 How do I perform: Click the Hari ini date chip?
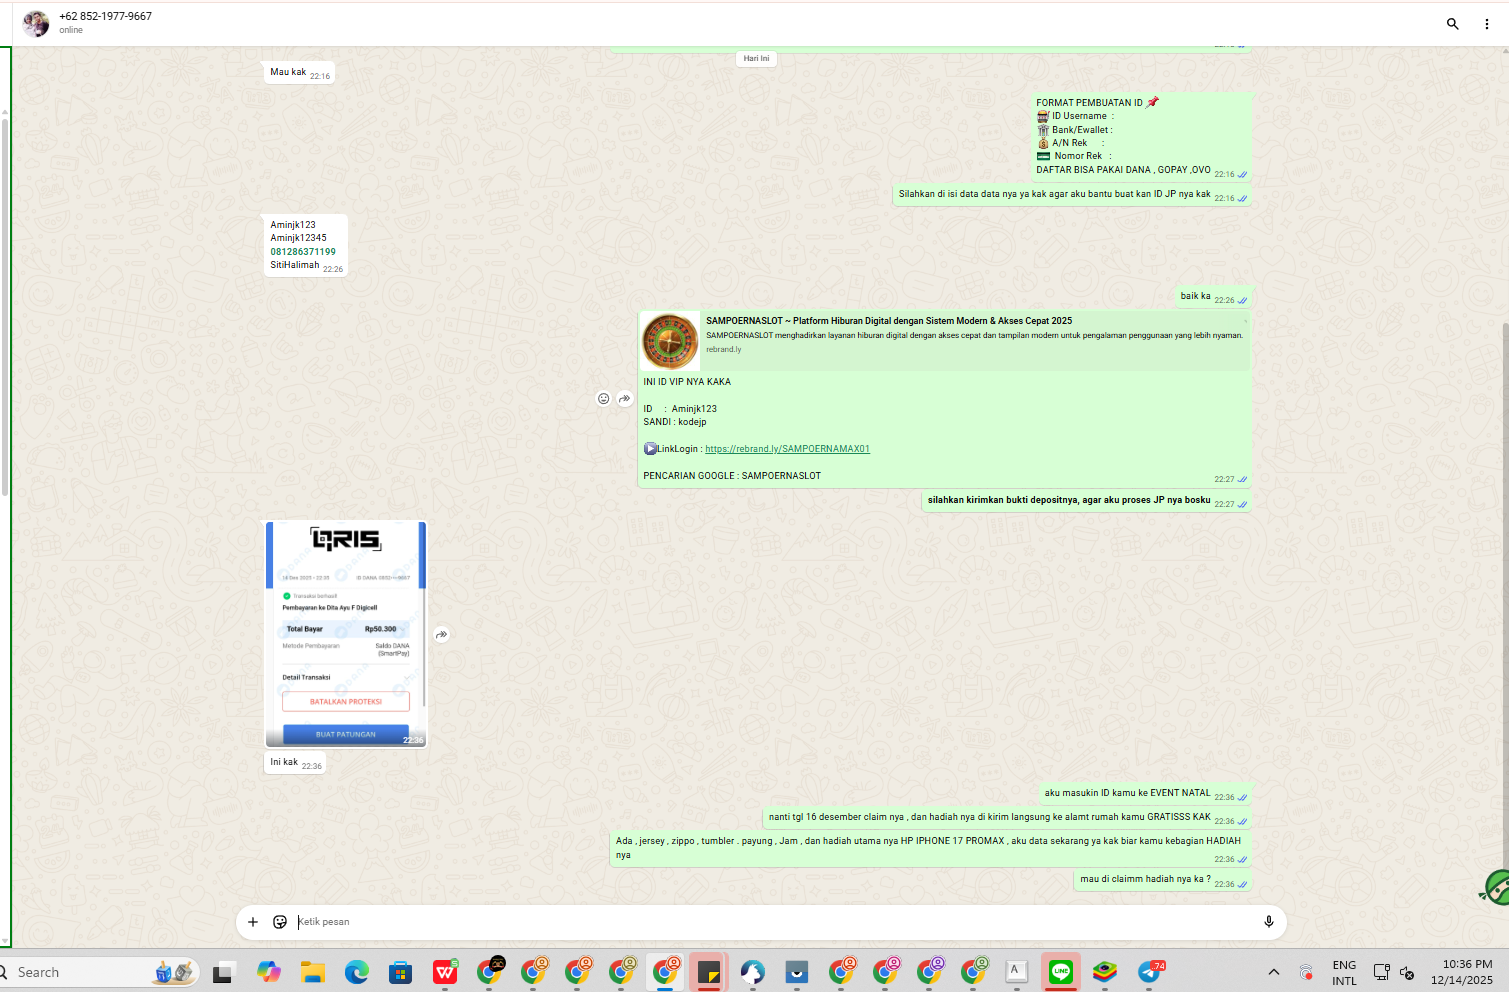click(757, 59)
